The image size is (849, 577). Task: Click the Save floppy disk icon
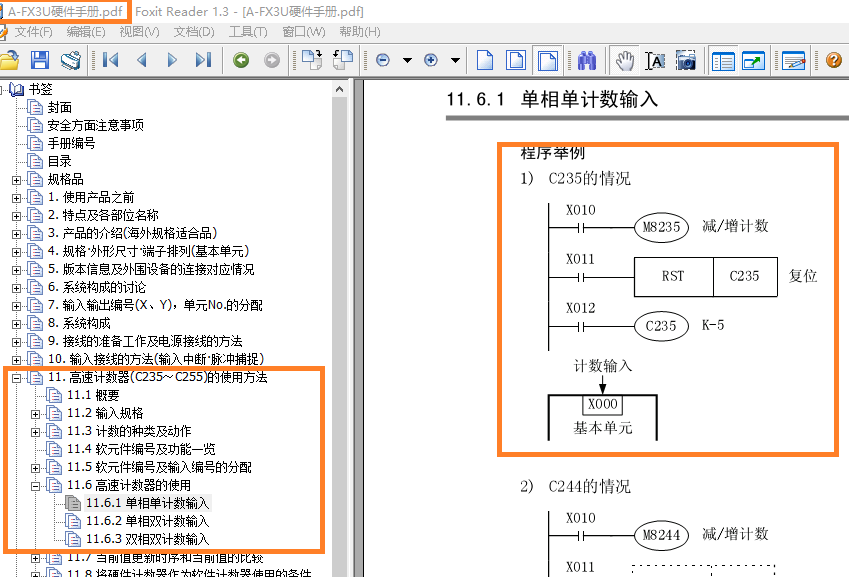point(40,60)
